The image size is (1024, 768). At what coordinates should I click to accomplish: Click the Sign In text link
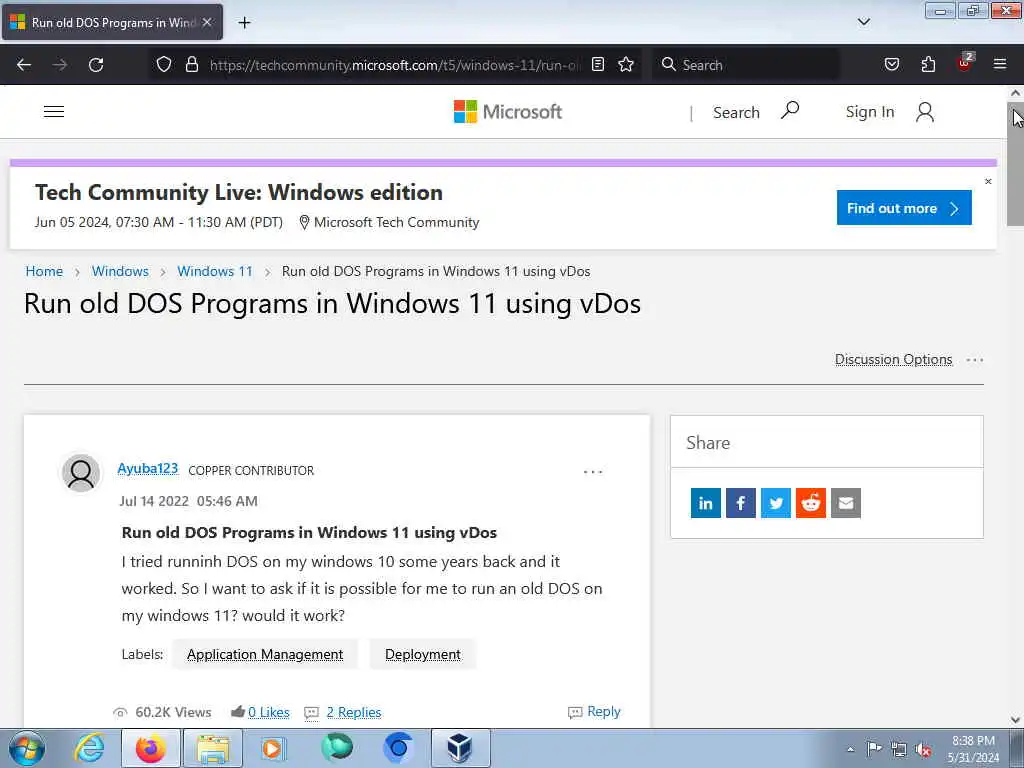coord(870,112)
